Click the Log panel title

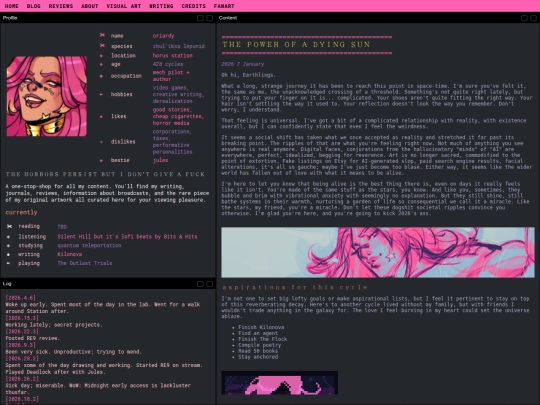pyautogui.click(x=7, y=284)
